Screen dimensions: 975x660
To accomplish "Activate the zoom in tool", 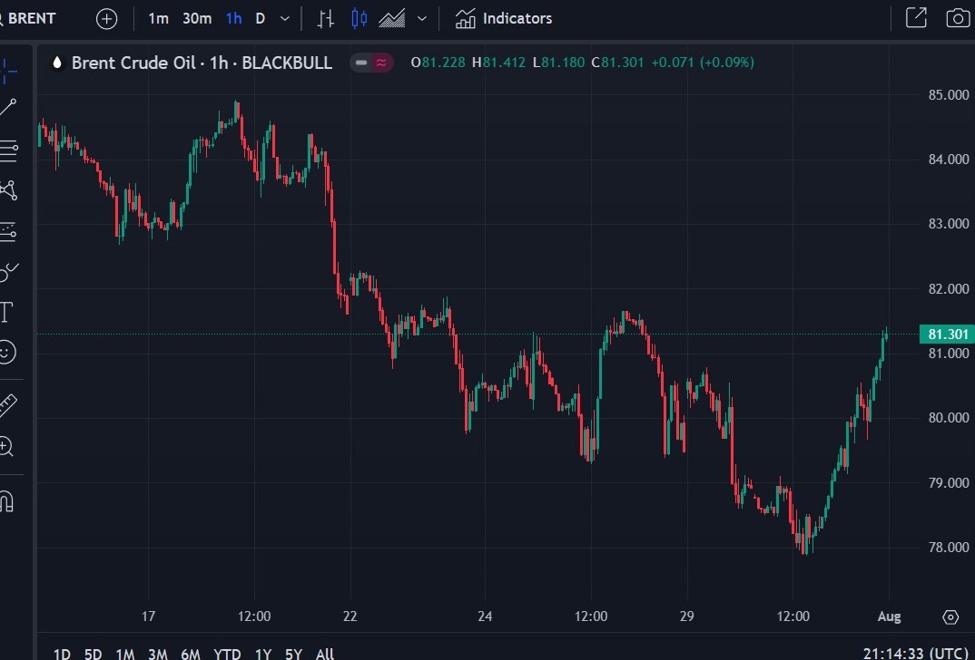I will pyautogui.click(x=7, y=447).
